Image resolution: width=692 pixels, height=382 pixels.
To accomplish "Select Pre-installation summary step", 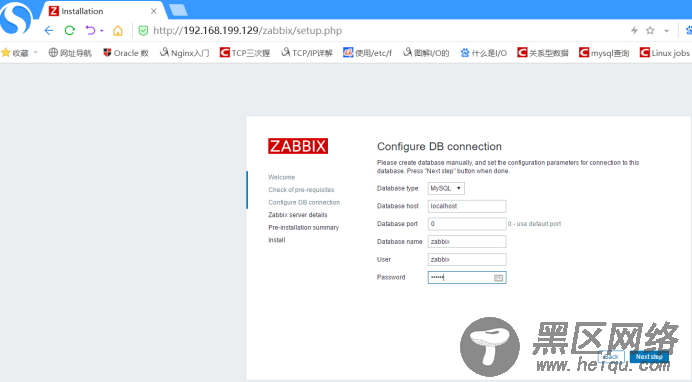I will (304, 228).
